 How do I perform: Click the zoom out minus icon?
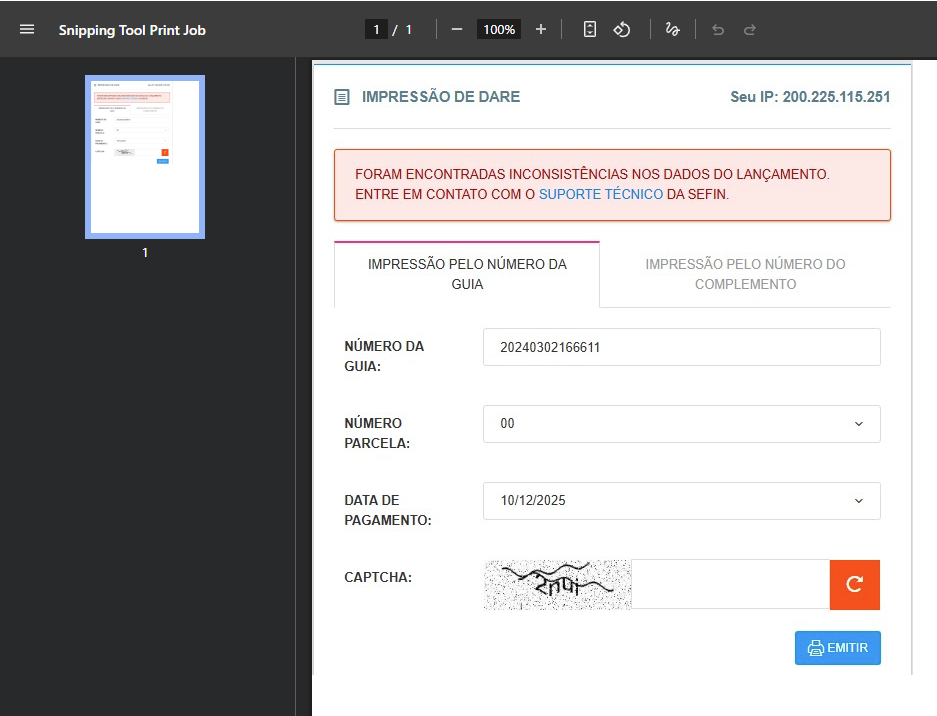tap(457, 29)
